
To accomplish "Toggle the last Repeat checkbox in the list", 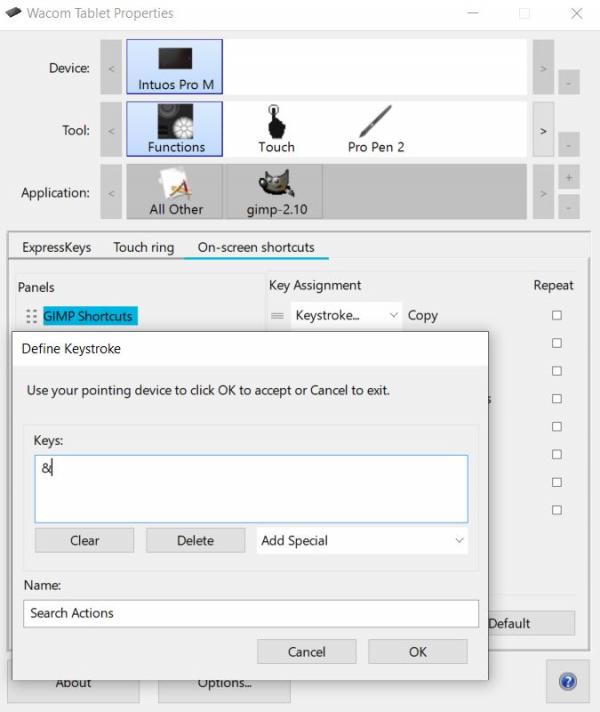I will click(x=557, y=510).
